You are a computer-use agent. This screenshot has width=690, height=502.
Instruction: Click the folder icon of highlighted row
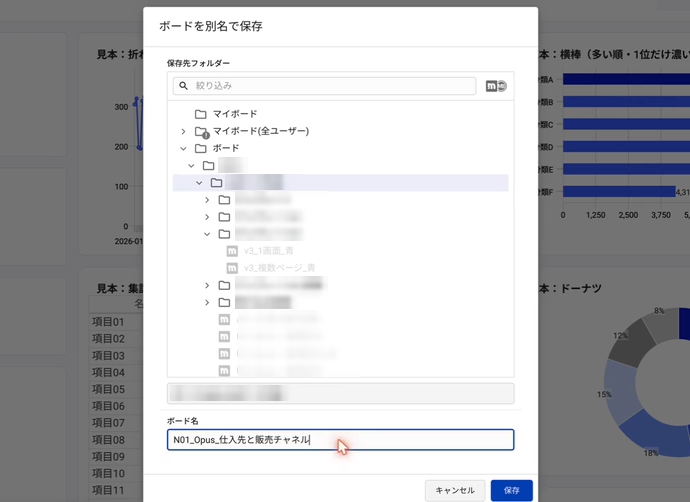(217, 183)
